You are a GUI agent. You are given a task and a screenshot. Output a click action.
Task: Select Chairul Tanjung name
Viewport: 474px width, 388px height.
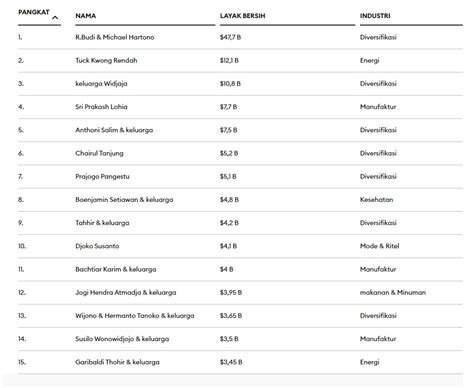(99, 153)
